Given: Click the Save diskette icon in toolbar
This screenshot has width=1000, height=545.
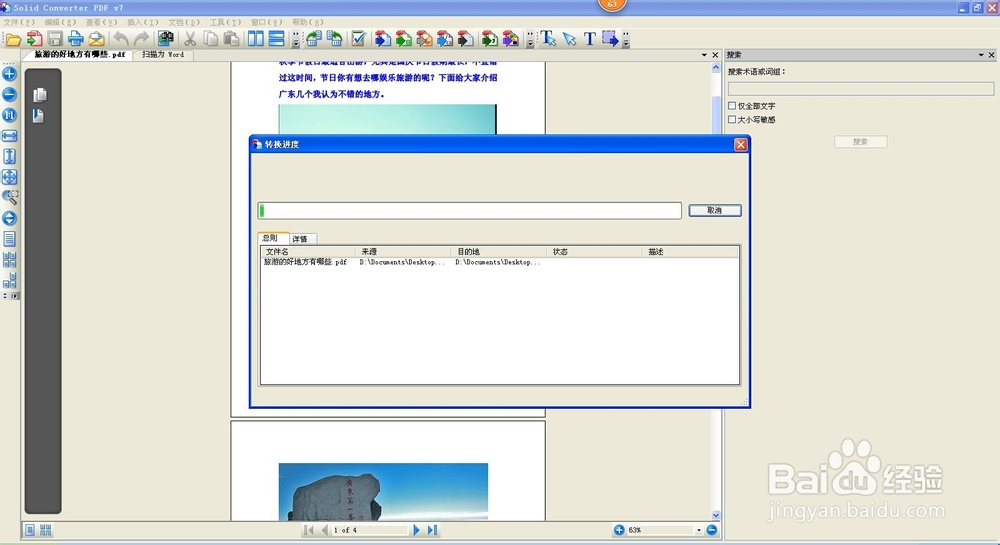Looking at the screenshot, I should [55, 39].
